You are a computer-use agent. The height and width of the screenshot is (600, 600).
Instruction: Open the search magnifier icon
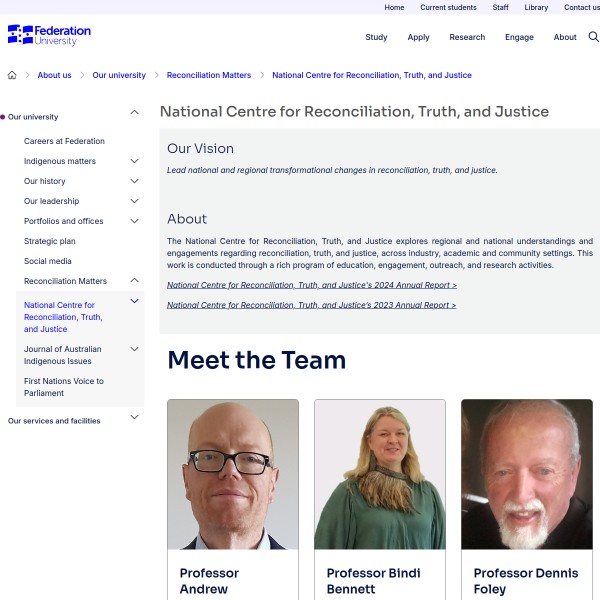[x=593, y=37]
